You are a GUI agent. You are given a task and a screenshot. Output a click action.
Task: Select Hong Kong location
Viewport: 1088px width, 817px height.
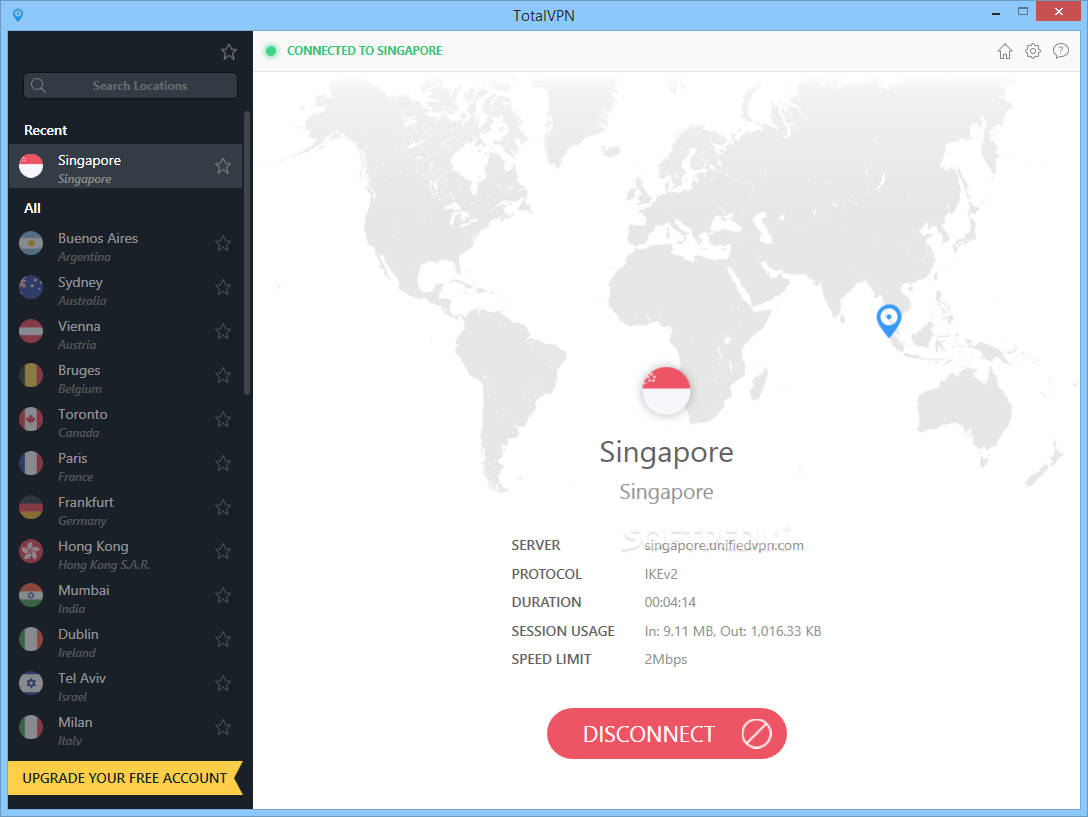click(x=126, y=555)
